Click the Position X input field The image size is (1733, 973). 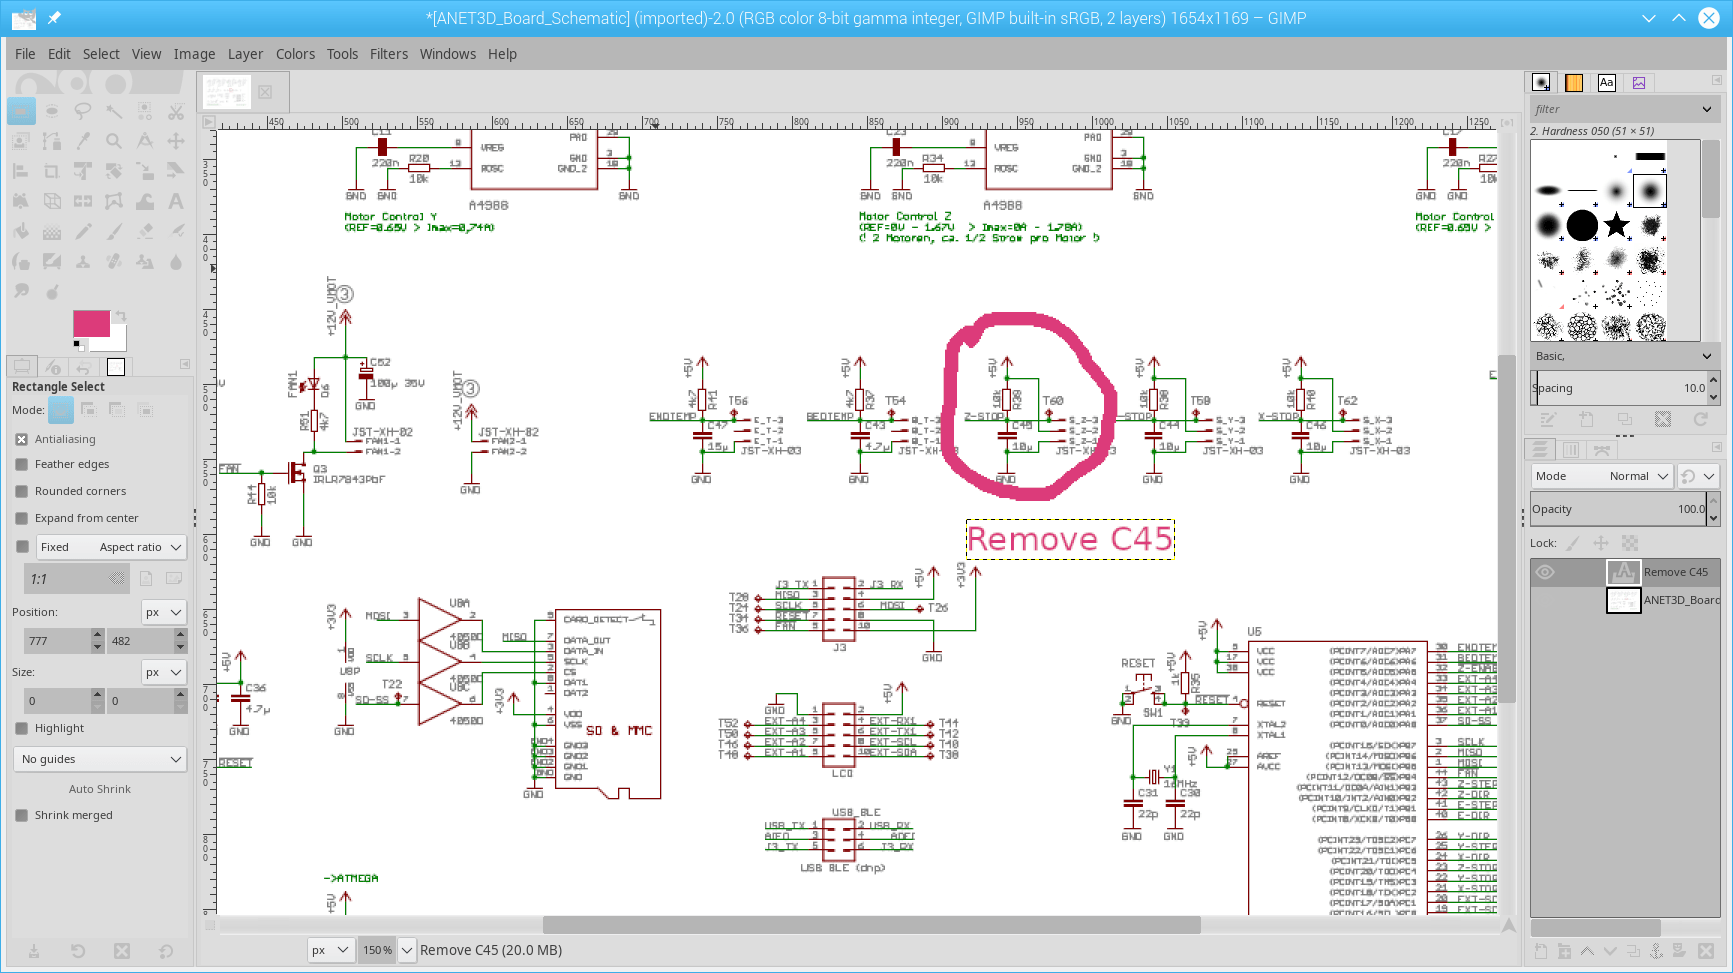point(55,640)
